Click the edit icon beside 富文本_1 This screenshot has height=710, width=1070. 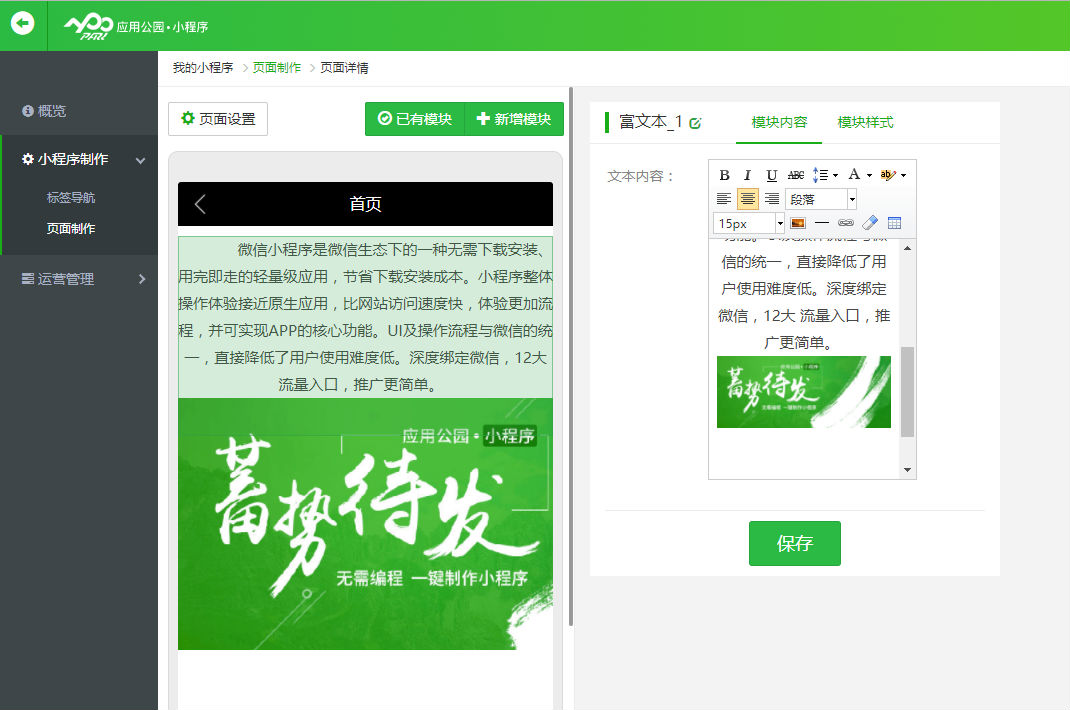(696, 123)
